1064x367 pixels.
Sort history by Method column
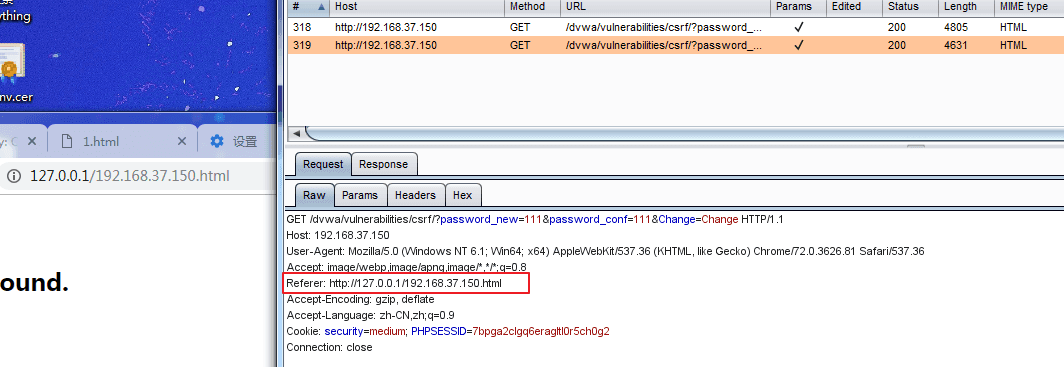click(x=532, y=7)
